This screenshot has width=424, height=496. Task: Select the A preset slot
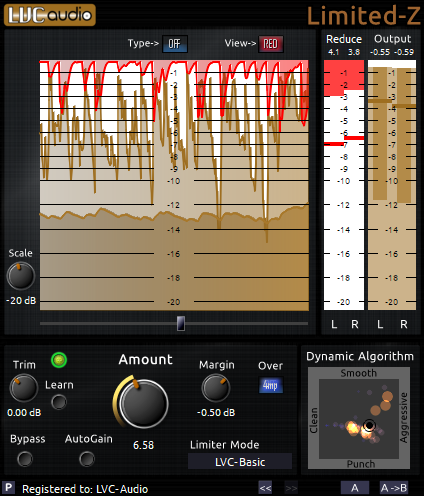(x=355, y=488)
